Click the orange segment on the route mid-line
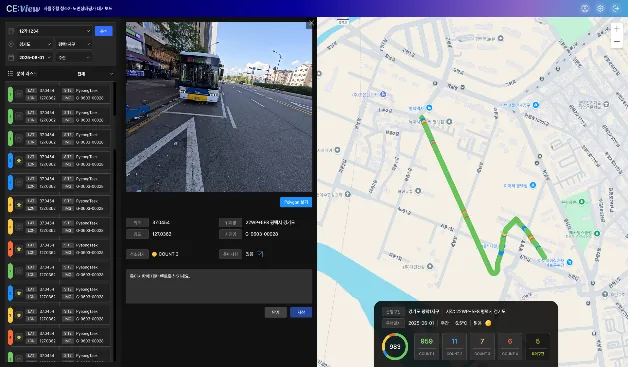 click(x=465, y=213)
